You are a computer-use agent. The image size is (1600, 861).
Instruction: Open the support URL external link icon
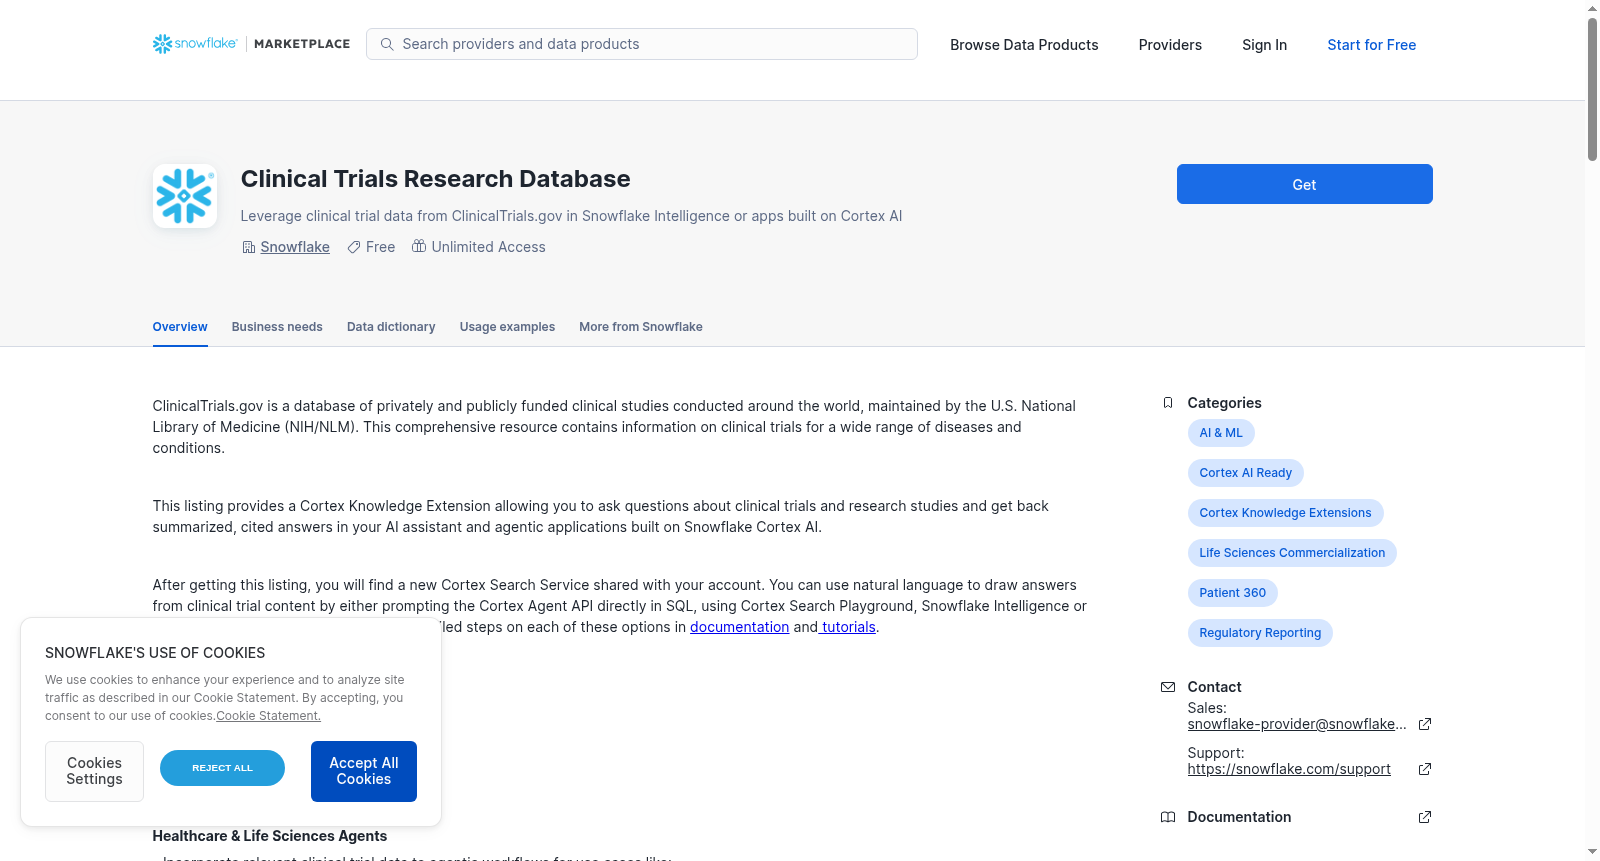(1425, 769)
